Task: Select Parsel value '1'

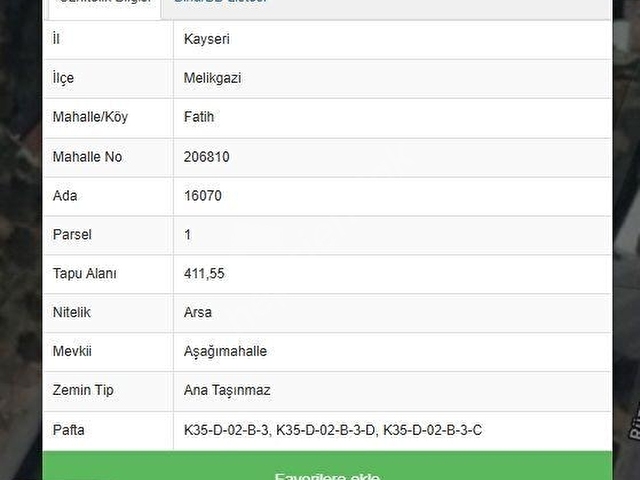Action: coord(187,235)
